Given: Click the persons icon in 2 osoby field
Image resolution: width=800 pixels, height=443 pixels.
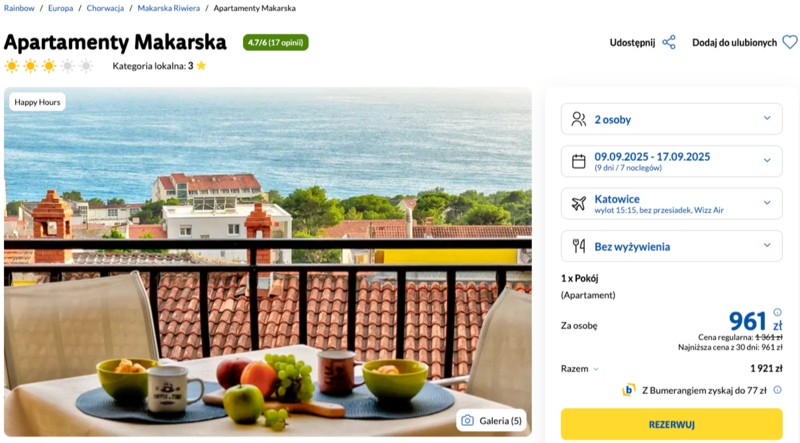Looking at the screenshot, I should pyautogui.click(x=579, y=119).
